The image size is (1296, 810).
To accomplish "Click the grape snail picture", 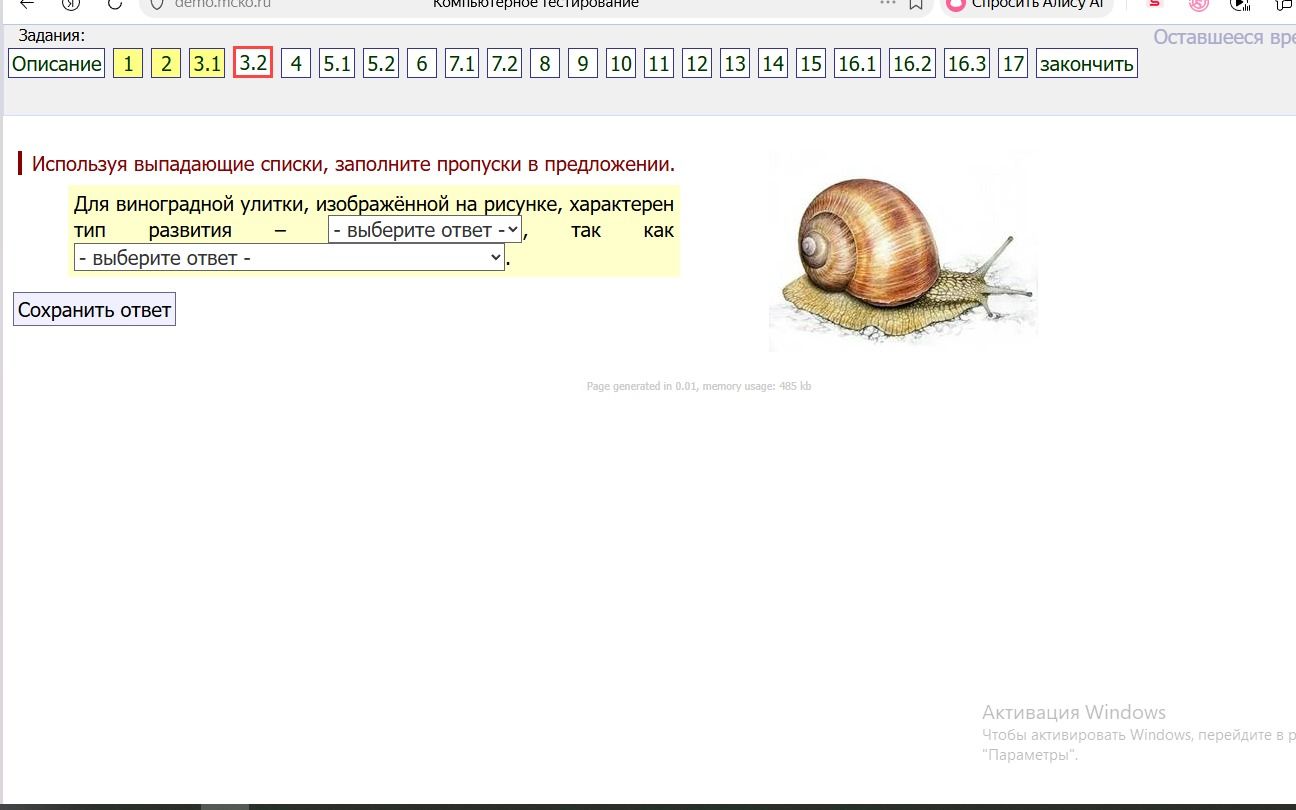I will 903,250.
